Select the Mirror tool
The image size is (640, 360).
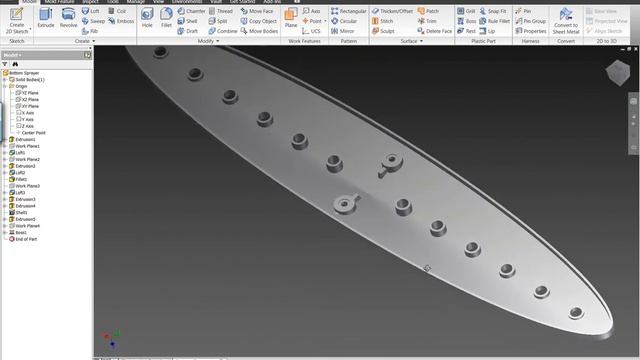point(342,31)
